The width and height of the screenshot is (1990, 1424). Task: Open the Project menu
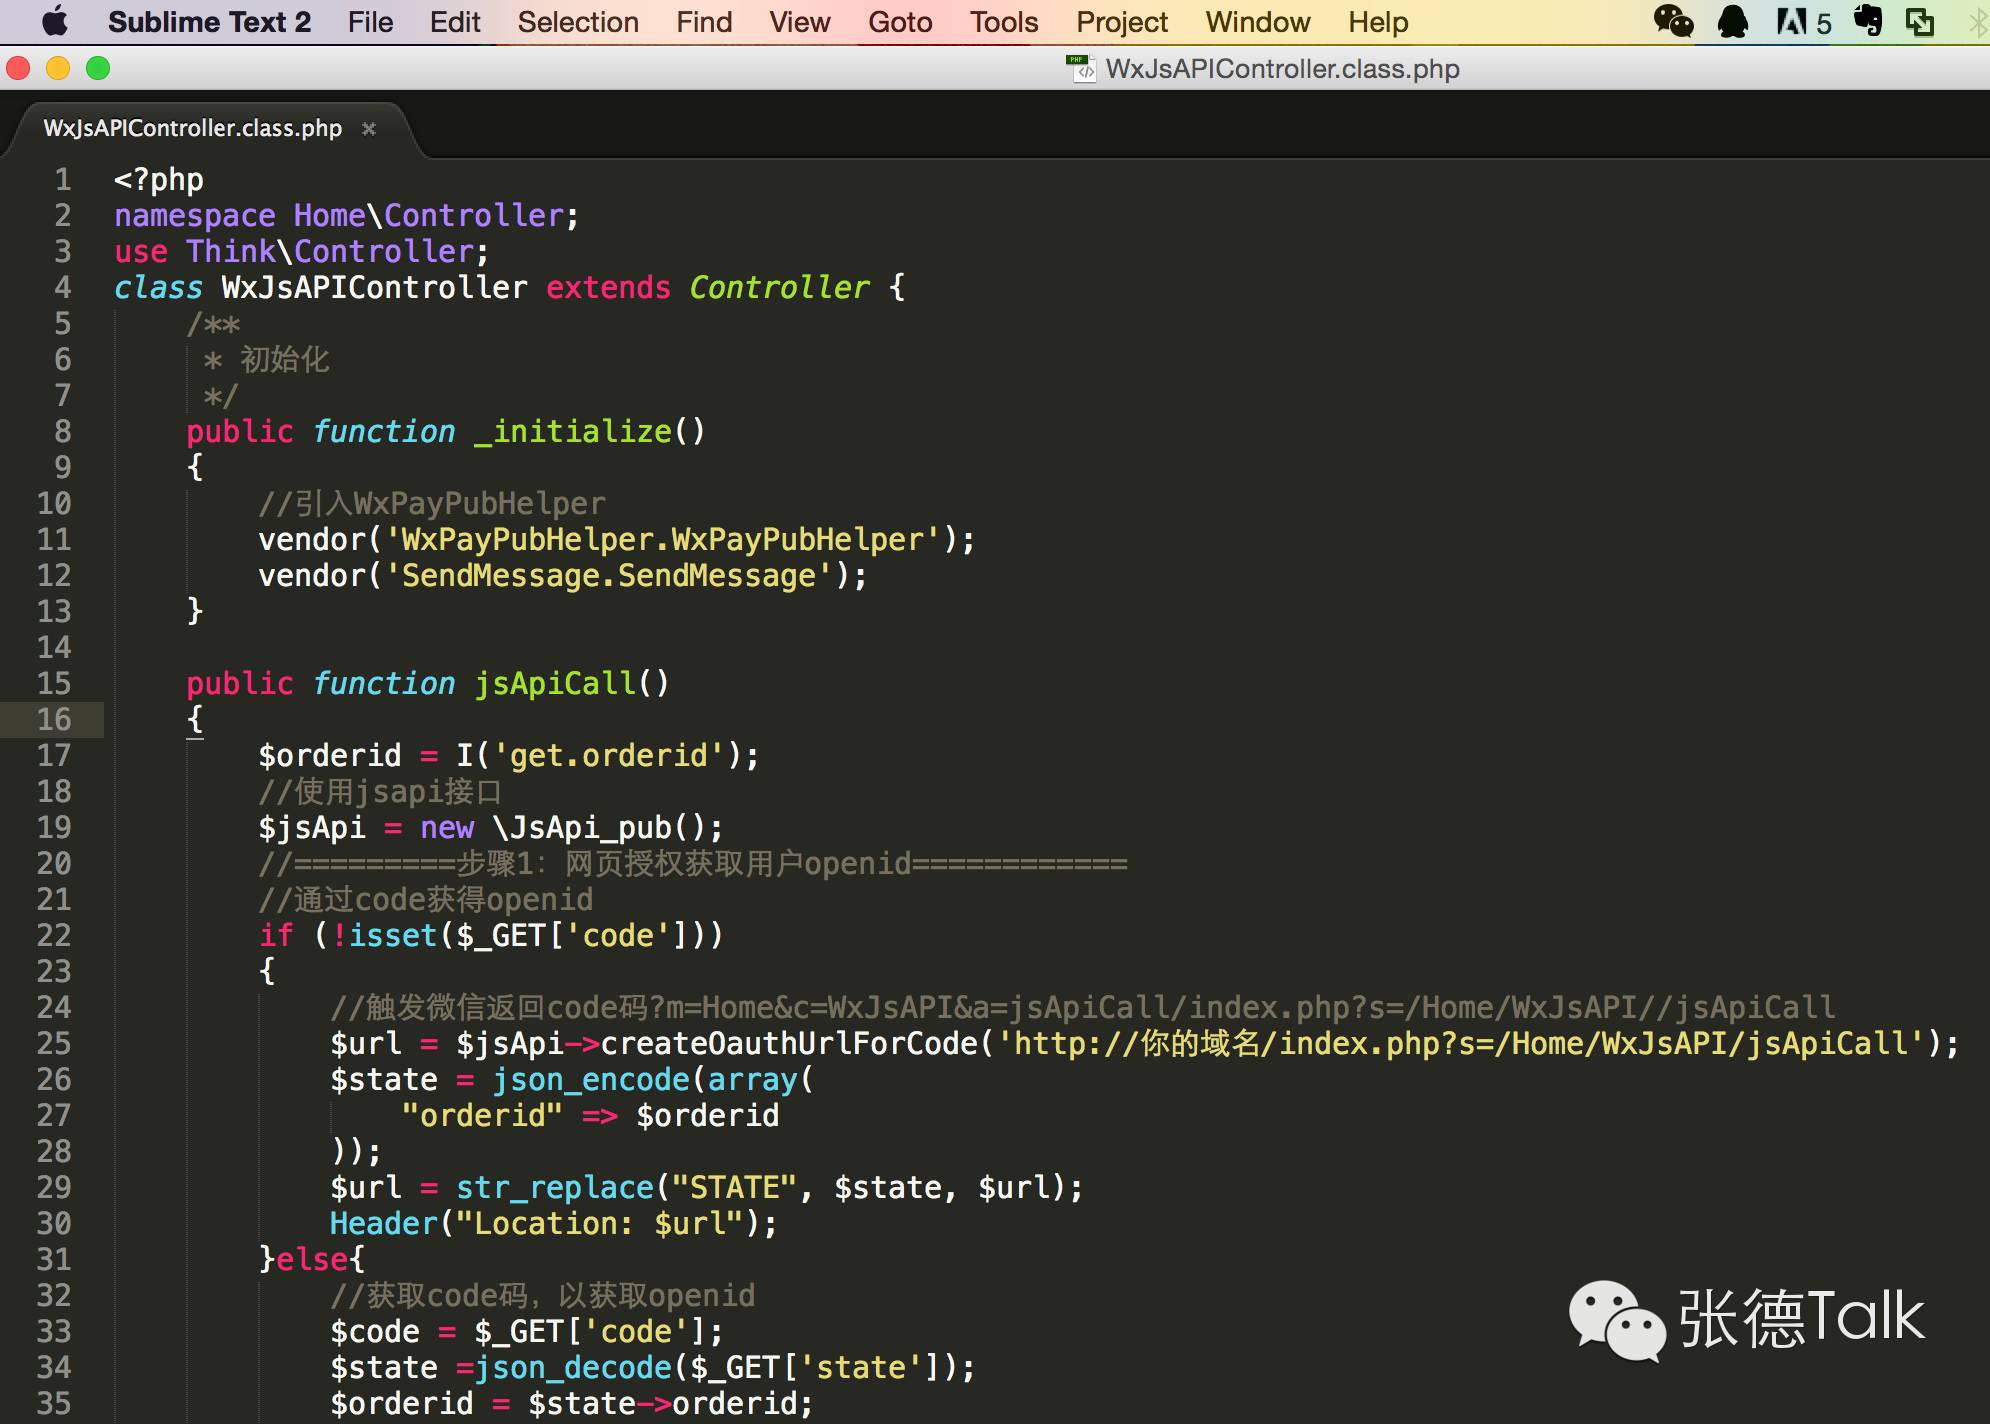[1121, 22]
